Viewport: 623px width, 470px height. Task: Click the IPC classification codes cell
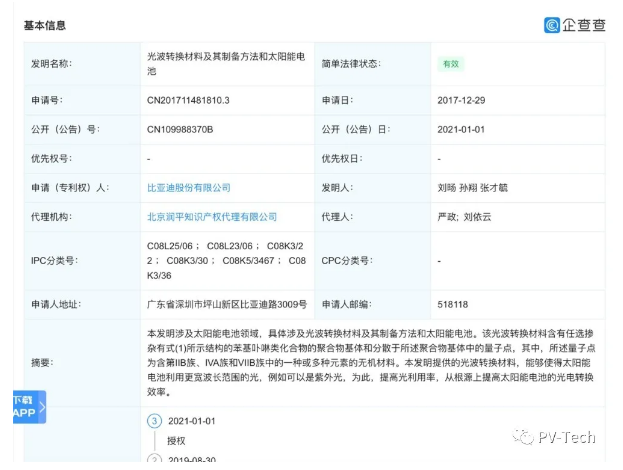(x=226, y=260)
